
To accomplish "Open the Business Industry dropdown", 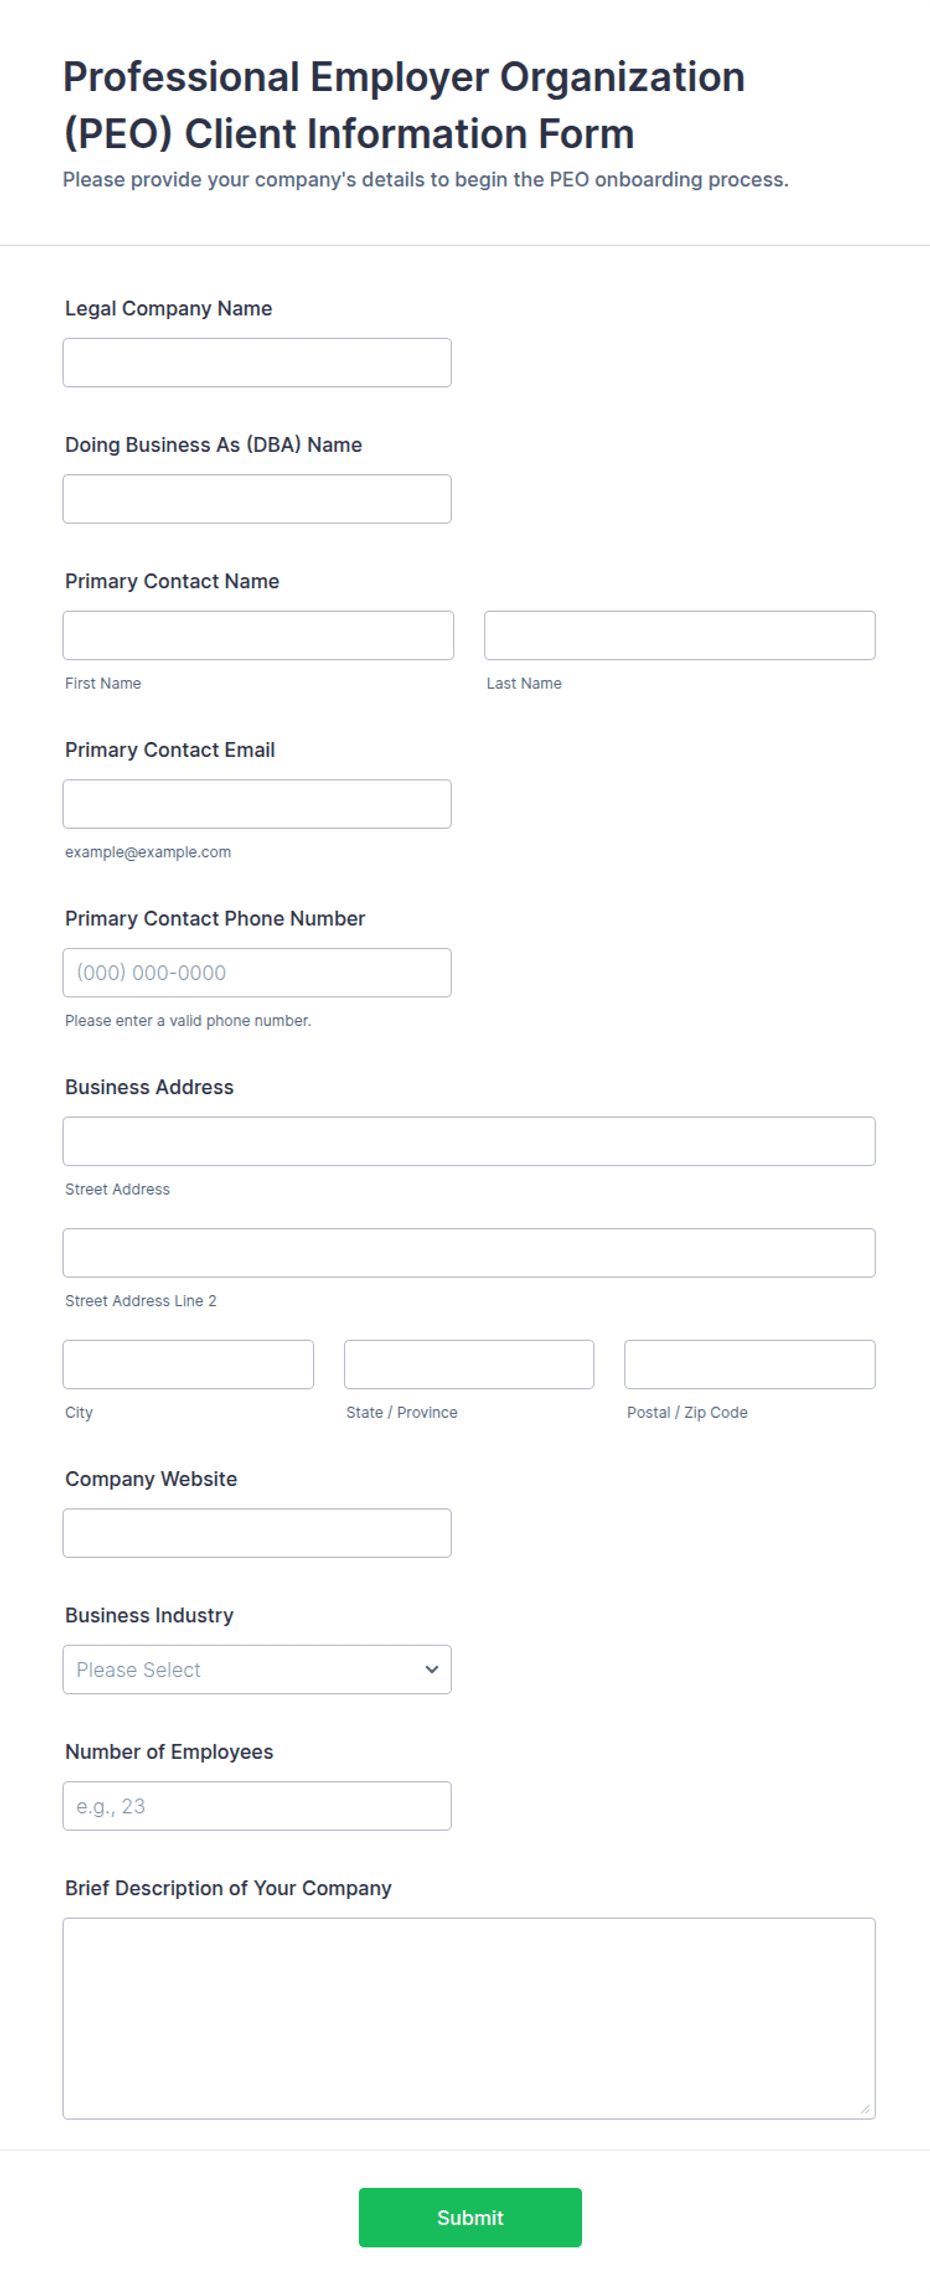I will pos(257,1669).
